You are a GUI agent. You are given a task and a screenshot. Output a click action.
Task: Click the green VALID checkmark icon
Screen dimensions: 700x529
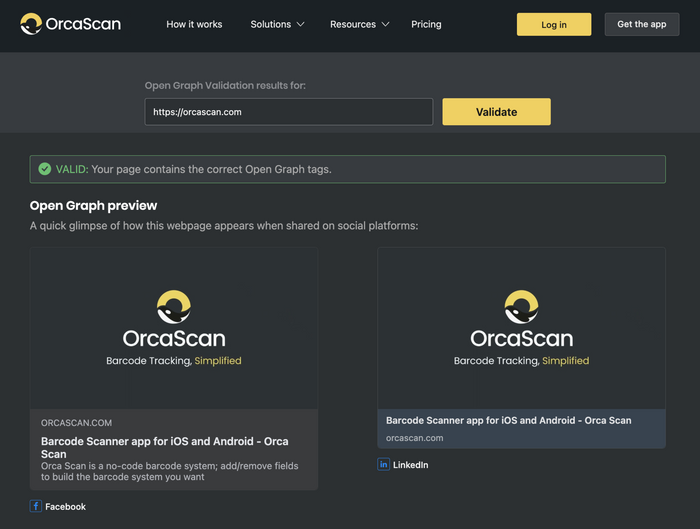tap(45, 169)
